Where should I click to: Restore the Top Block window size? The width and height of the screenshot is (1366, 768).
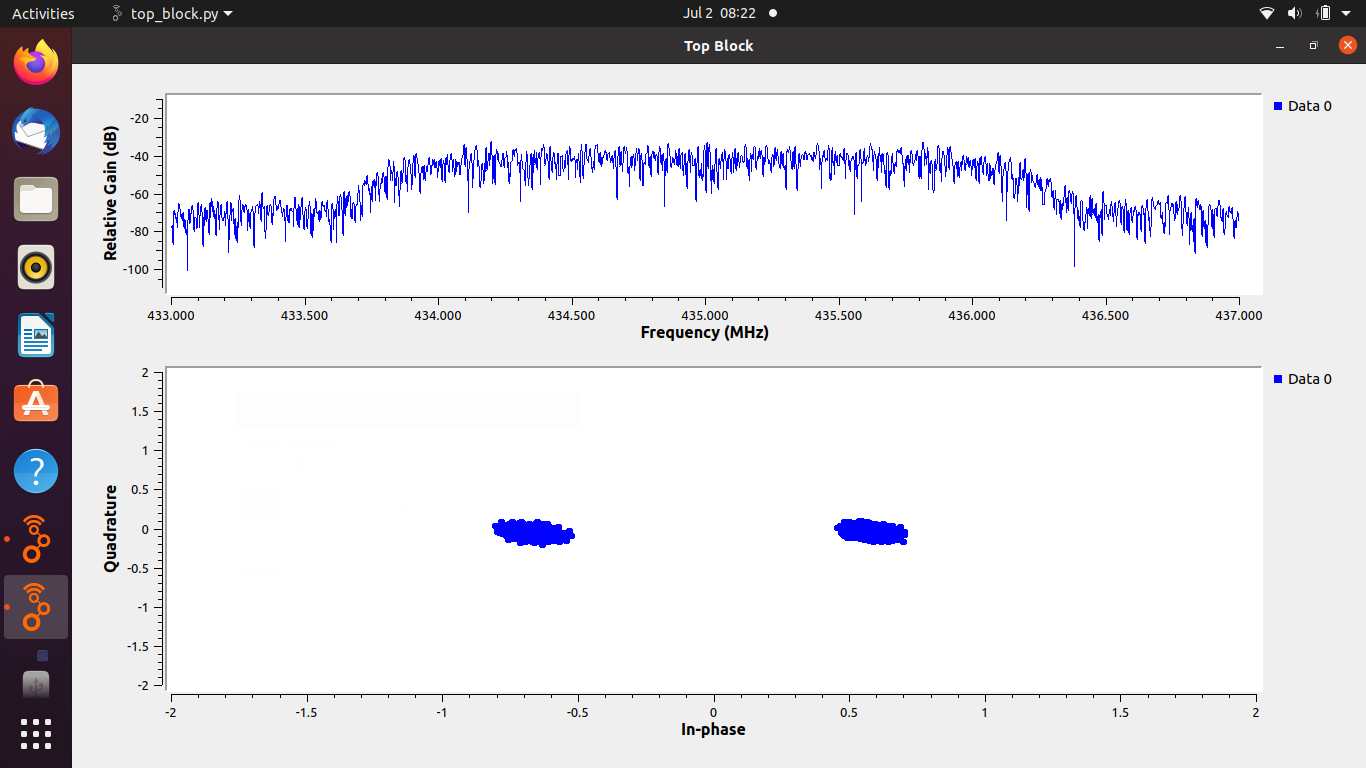pyautogui.click(x=1313, y=46)
